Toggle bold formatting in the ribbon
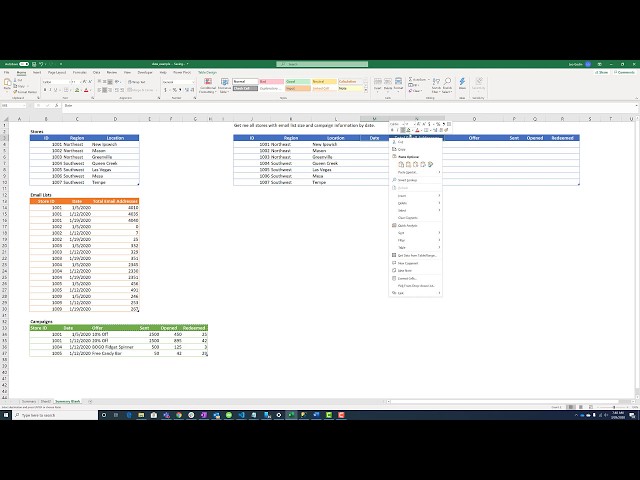640x480 pixels. click(45, 90)
